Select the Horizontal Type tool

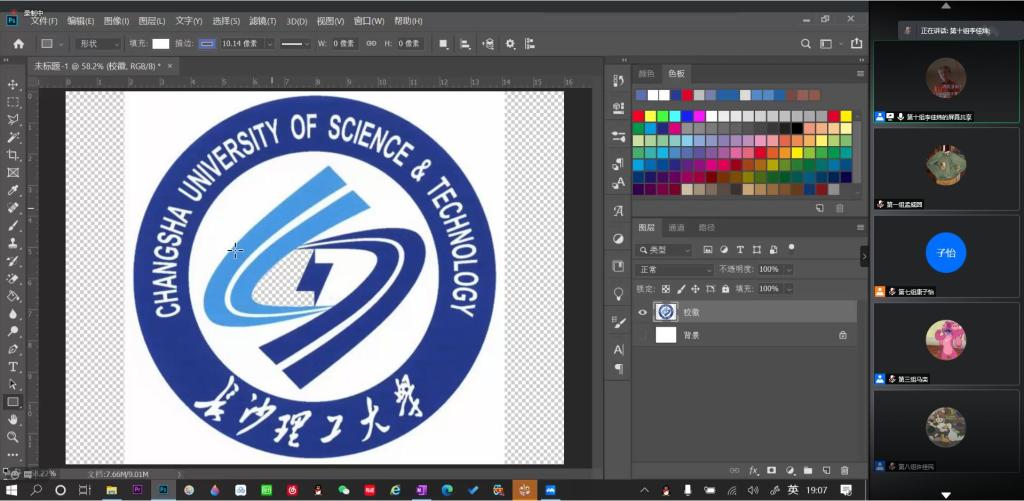[13, 367]
